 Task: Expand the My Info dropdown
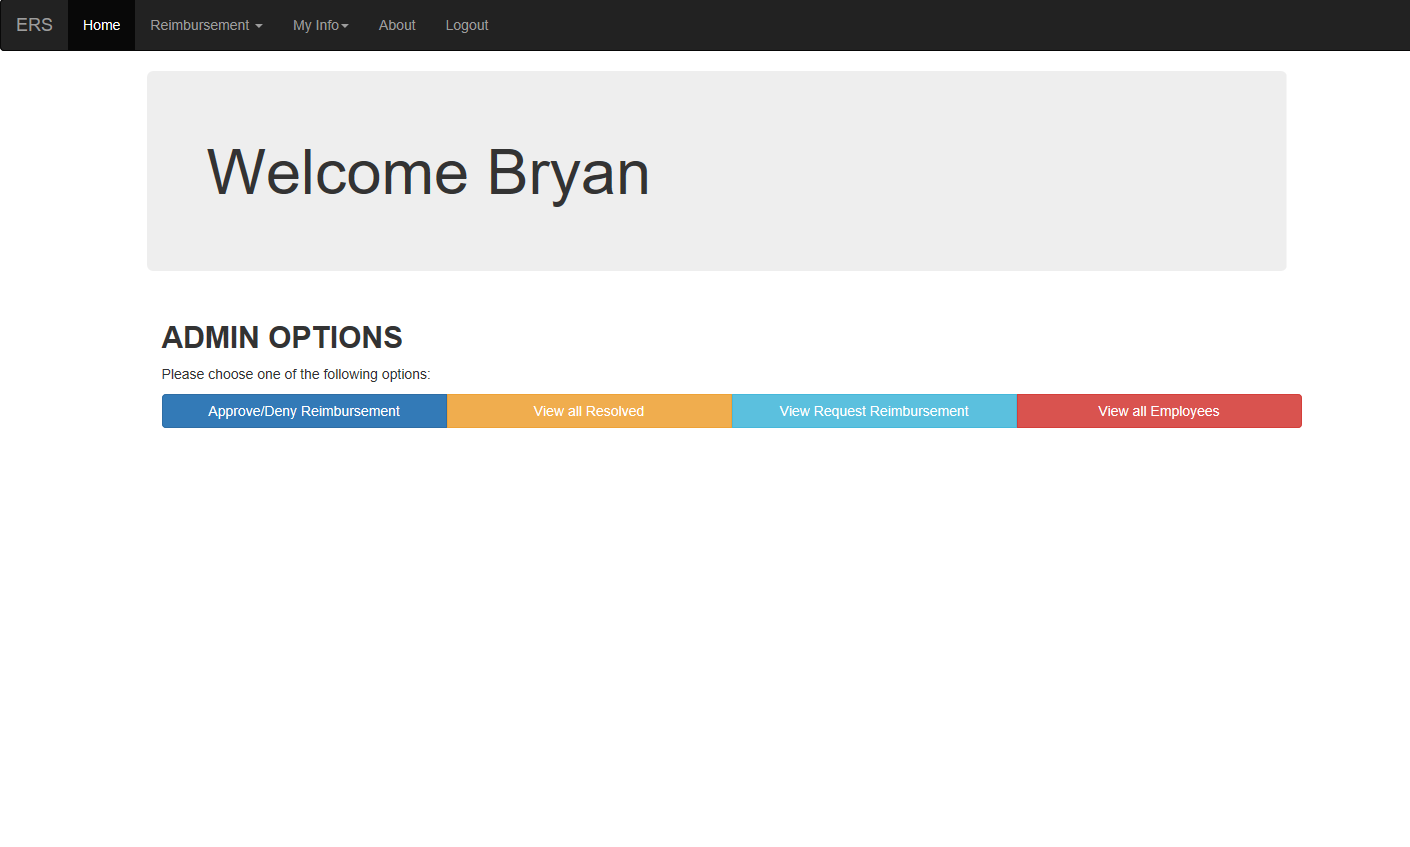pyautogui.click(x=320, y=25)
